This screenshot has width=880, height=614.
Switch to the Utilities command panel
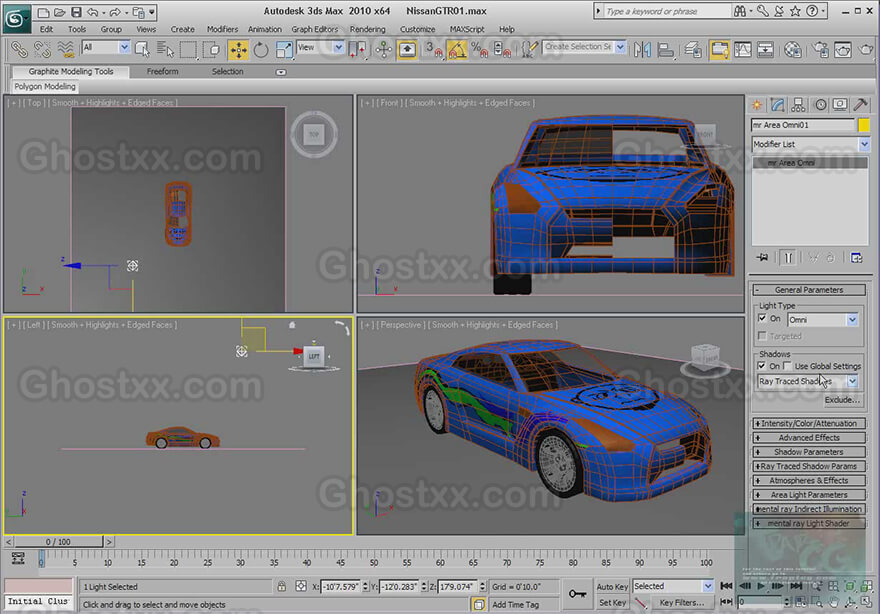point(860,105)
